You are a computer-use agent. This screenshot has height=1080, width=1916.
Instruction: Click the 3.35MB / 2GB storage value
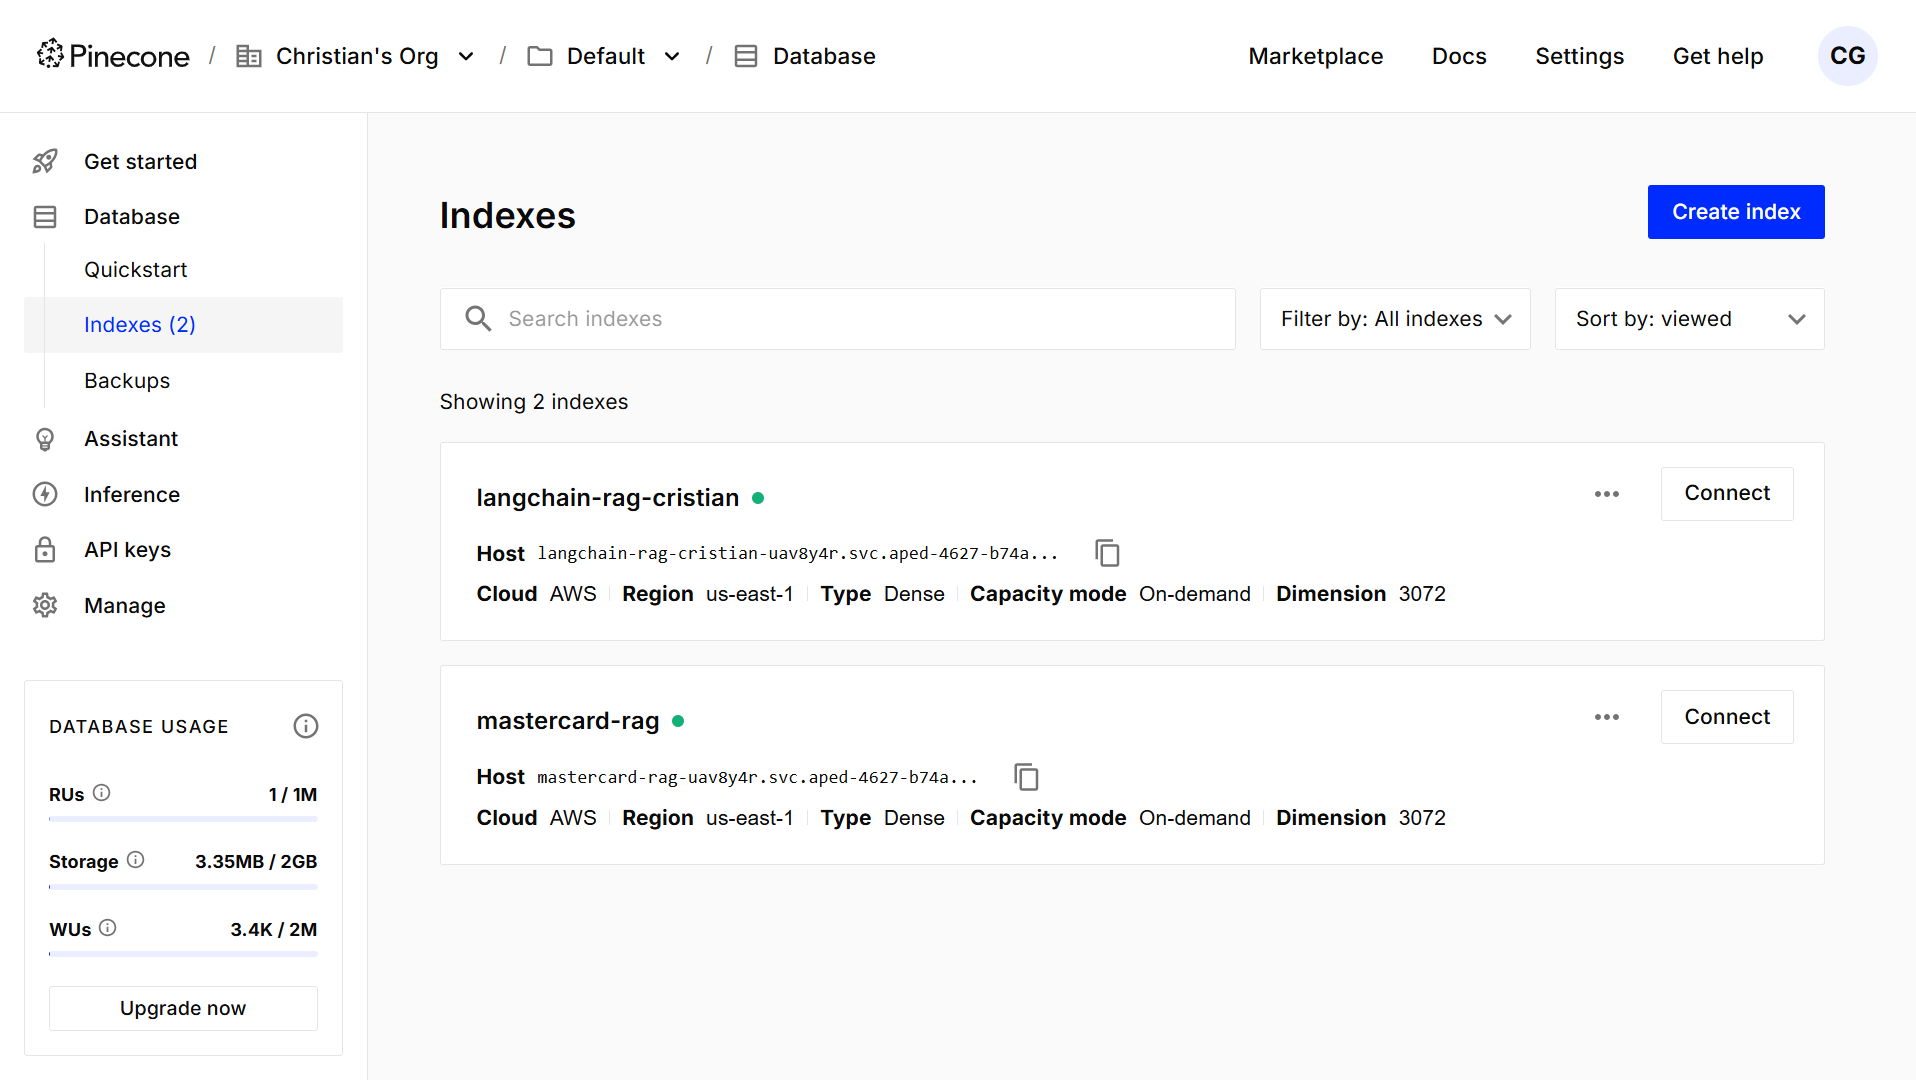(256, 862)
